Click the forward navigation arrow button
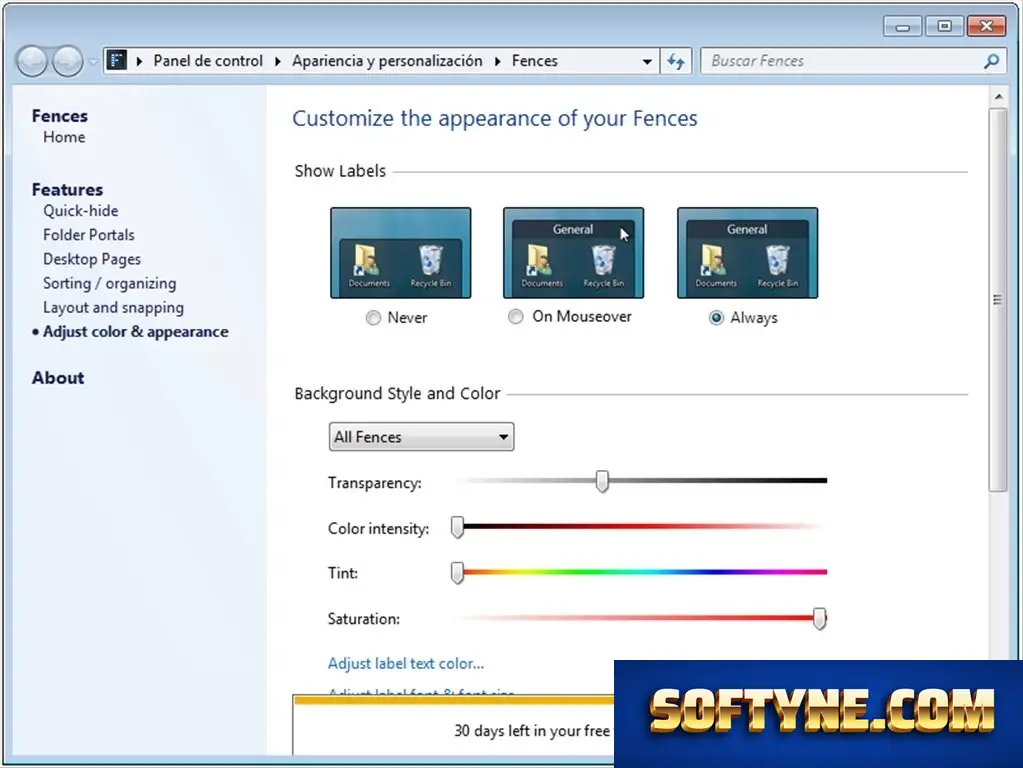Image resolution: width=1023 pixels, height=768 pixels. click(68, 61)
